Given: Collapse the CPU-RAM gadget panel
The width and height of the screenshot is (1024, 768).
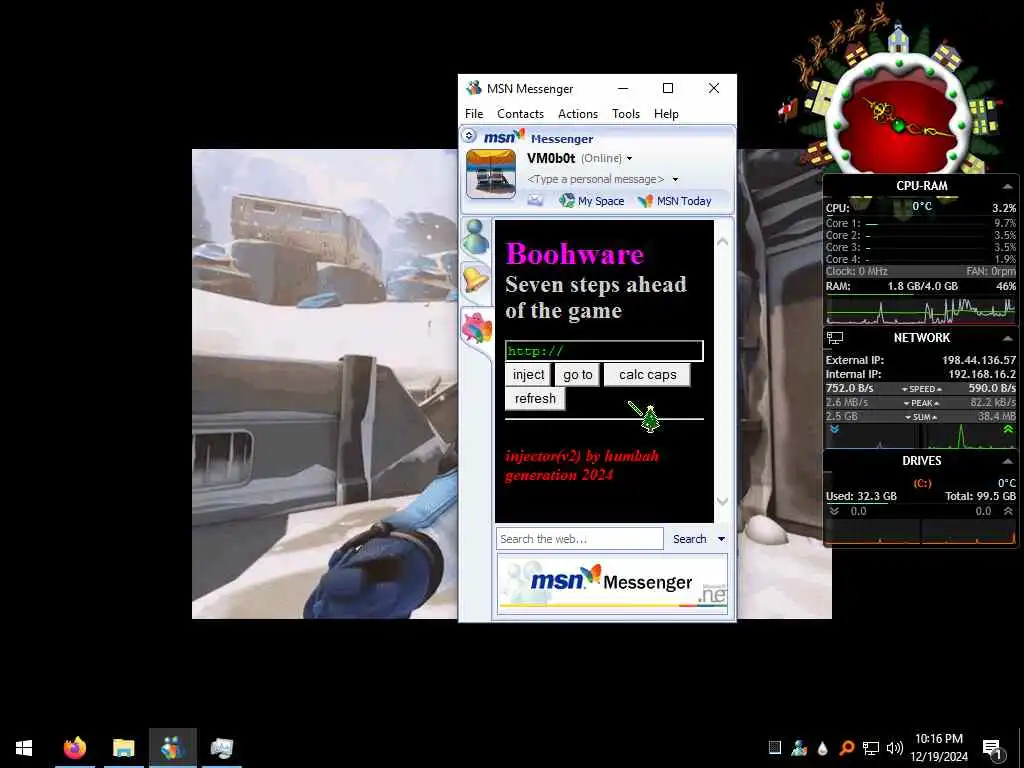Looking at the screenshot, I should pos(1008,186).
